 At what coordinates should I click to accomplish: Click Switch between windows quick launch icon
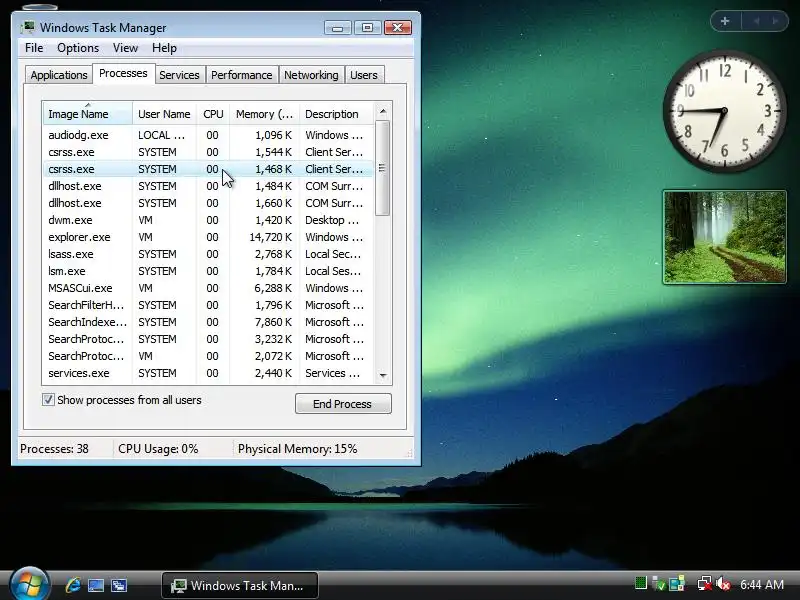[x=119, y=585]
